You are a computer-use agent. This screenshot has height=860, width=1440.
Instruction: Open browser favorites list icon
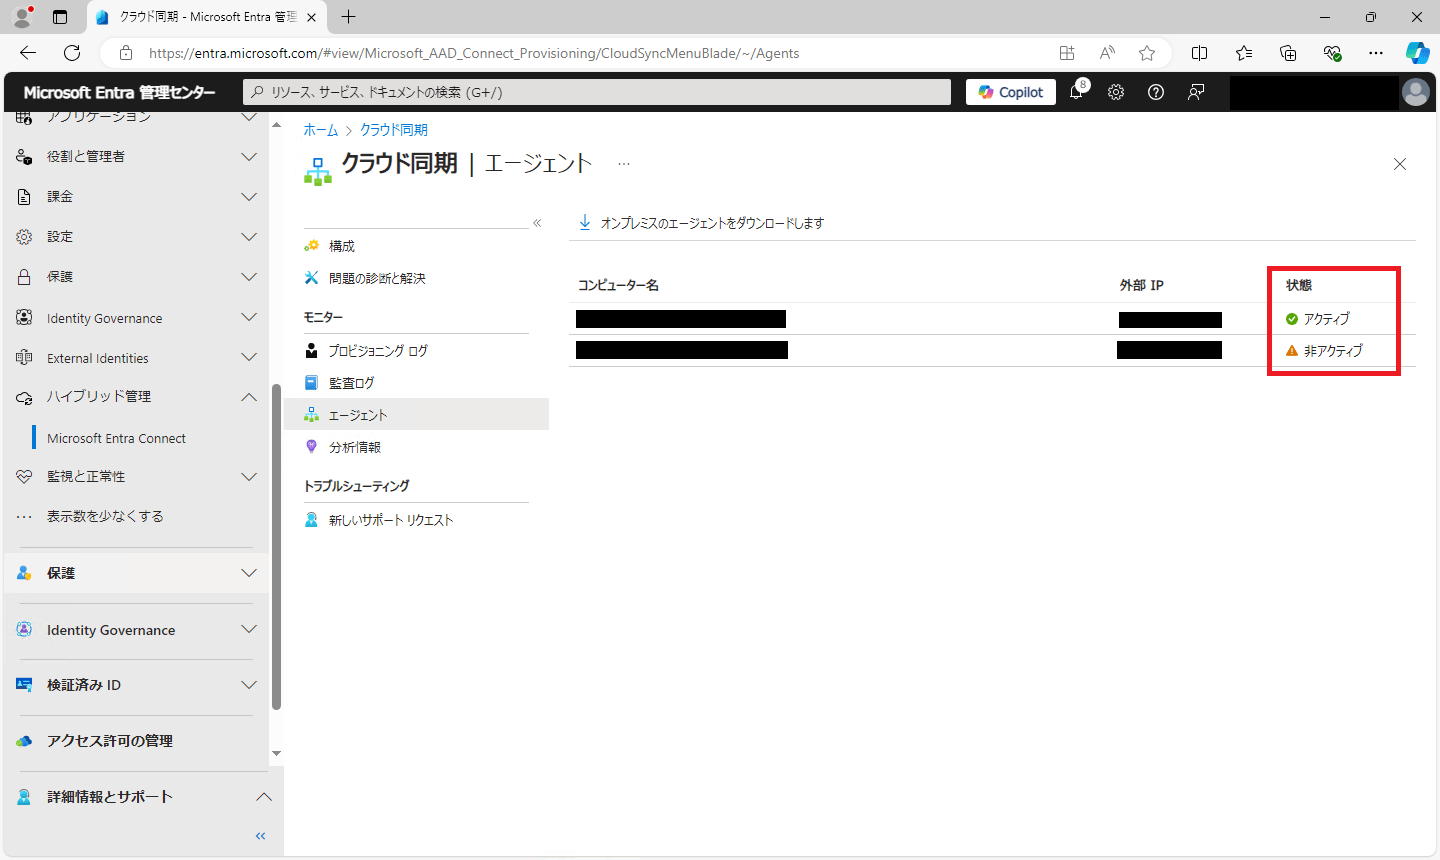pos(1244,53)
